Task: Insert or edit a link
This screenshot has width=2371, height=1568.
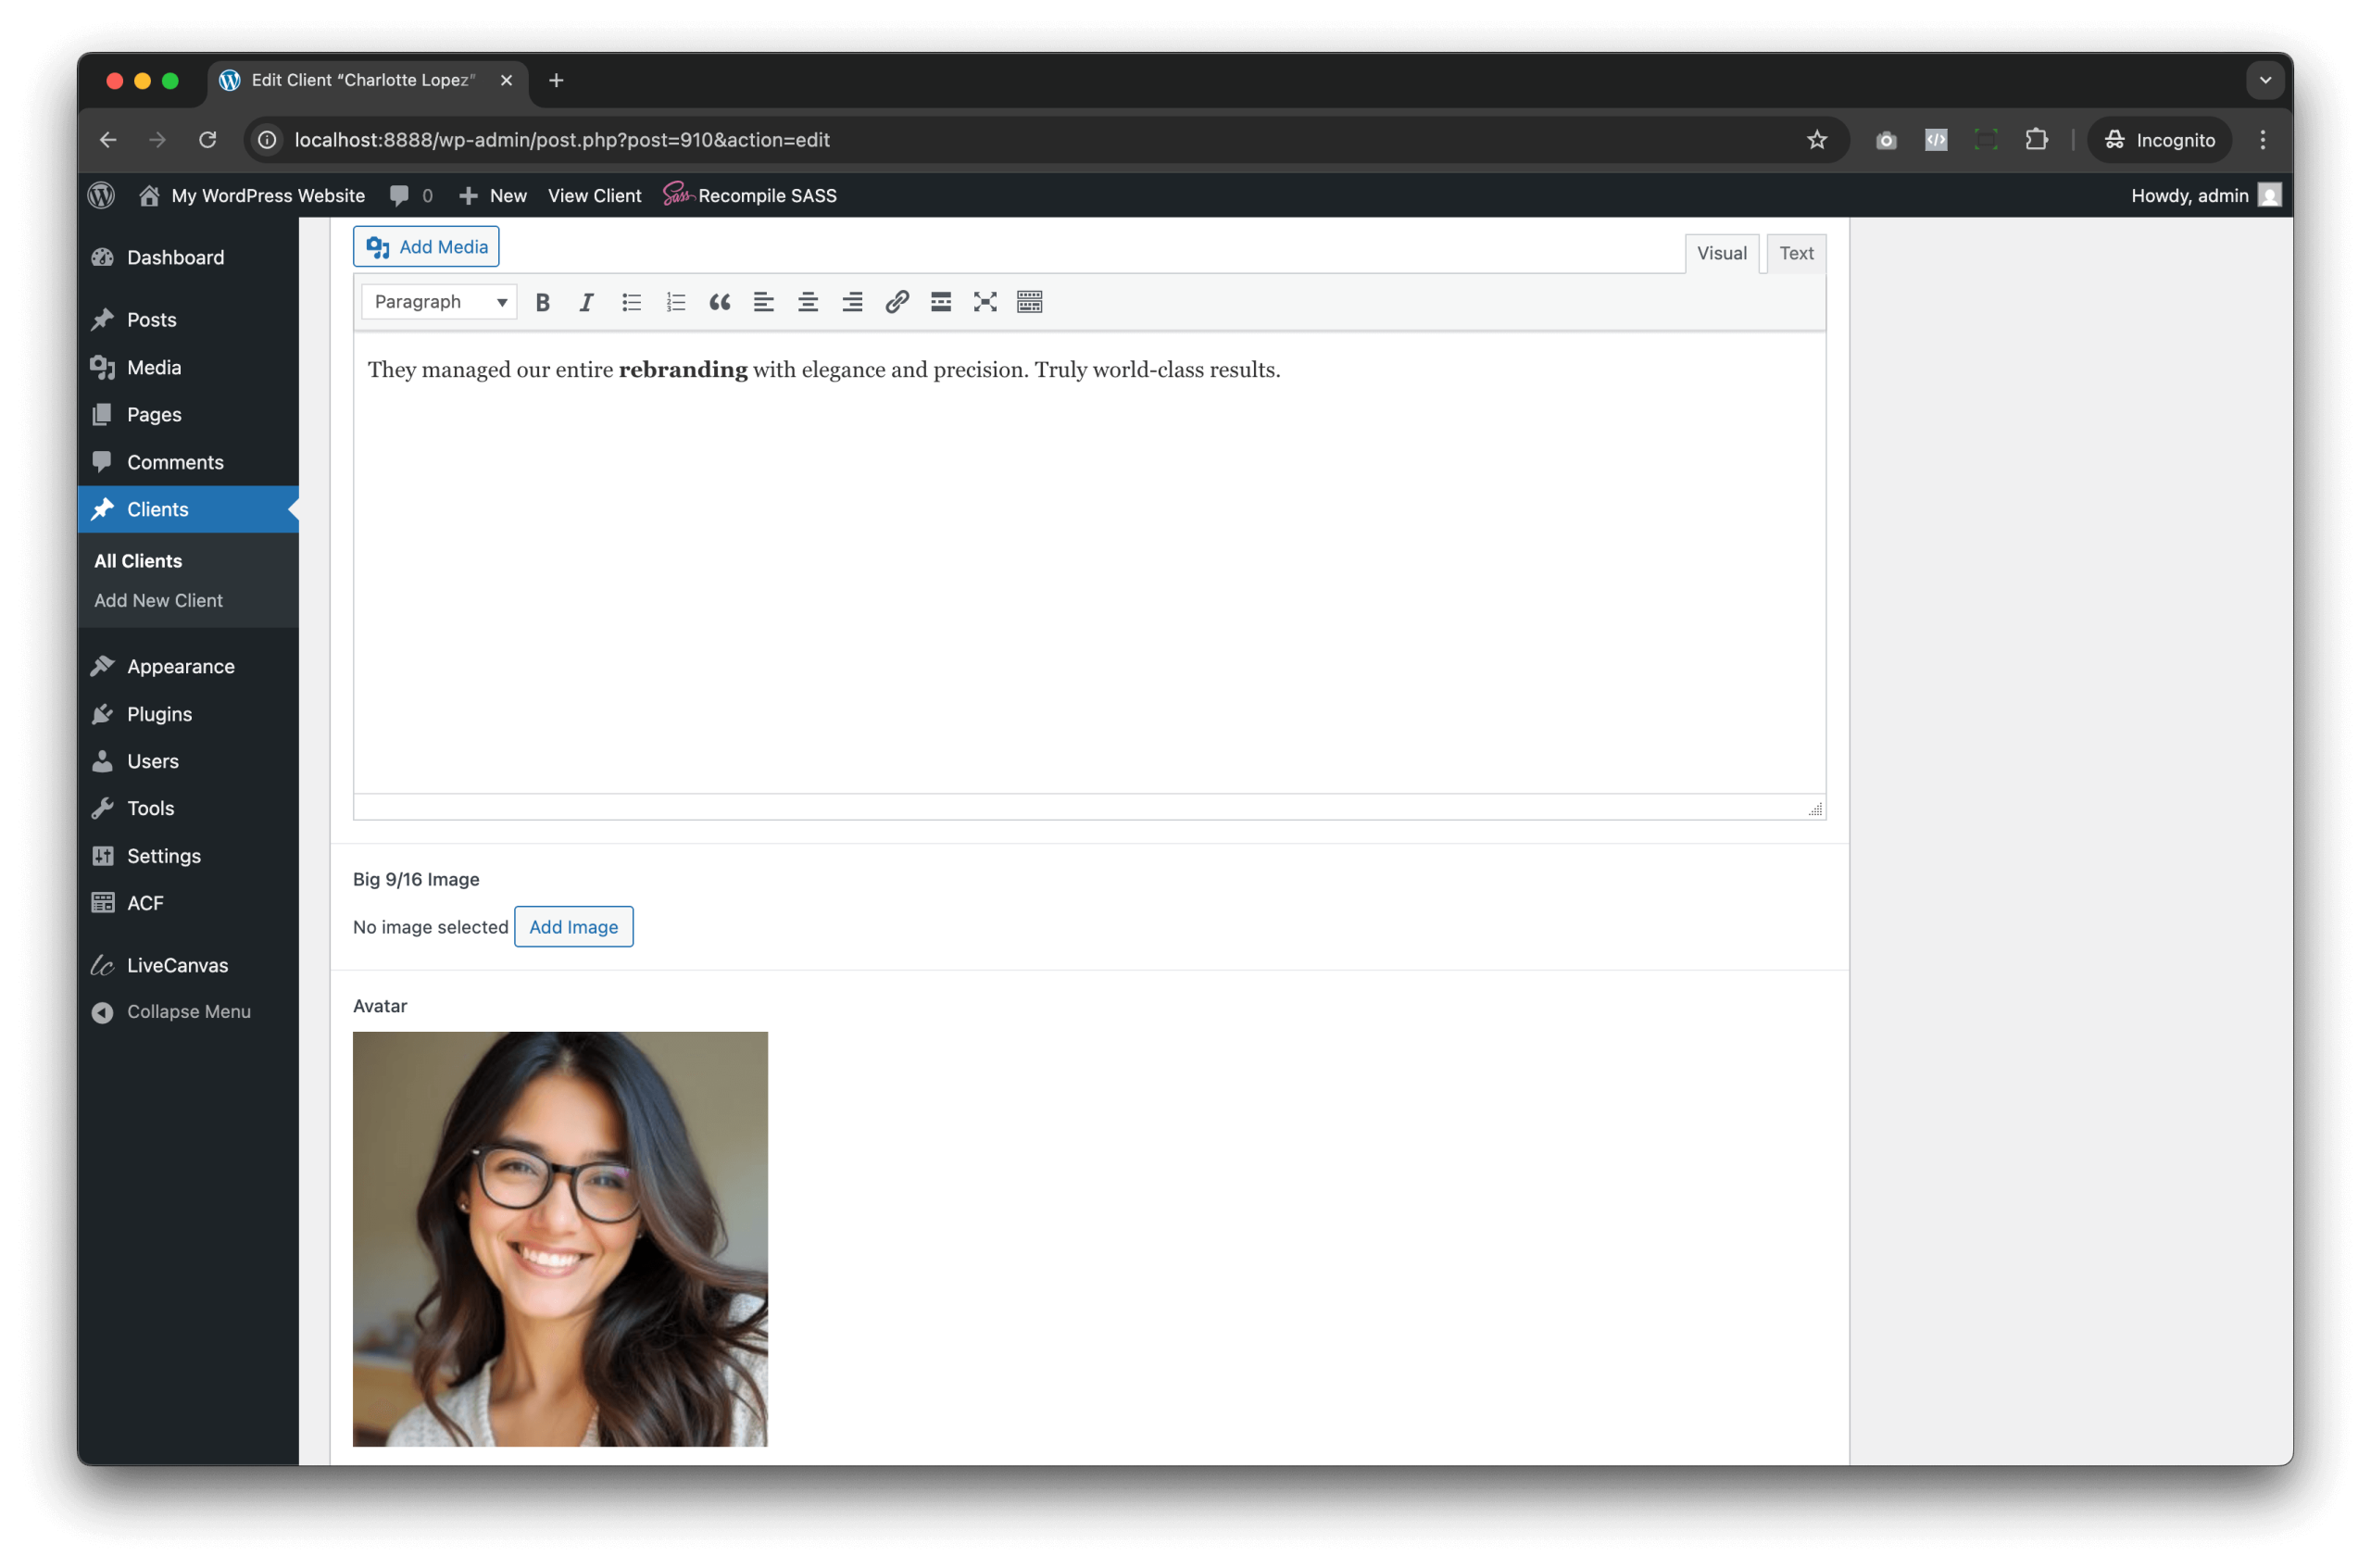Action: tap(896, 302)
